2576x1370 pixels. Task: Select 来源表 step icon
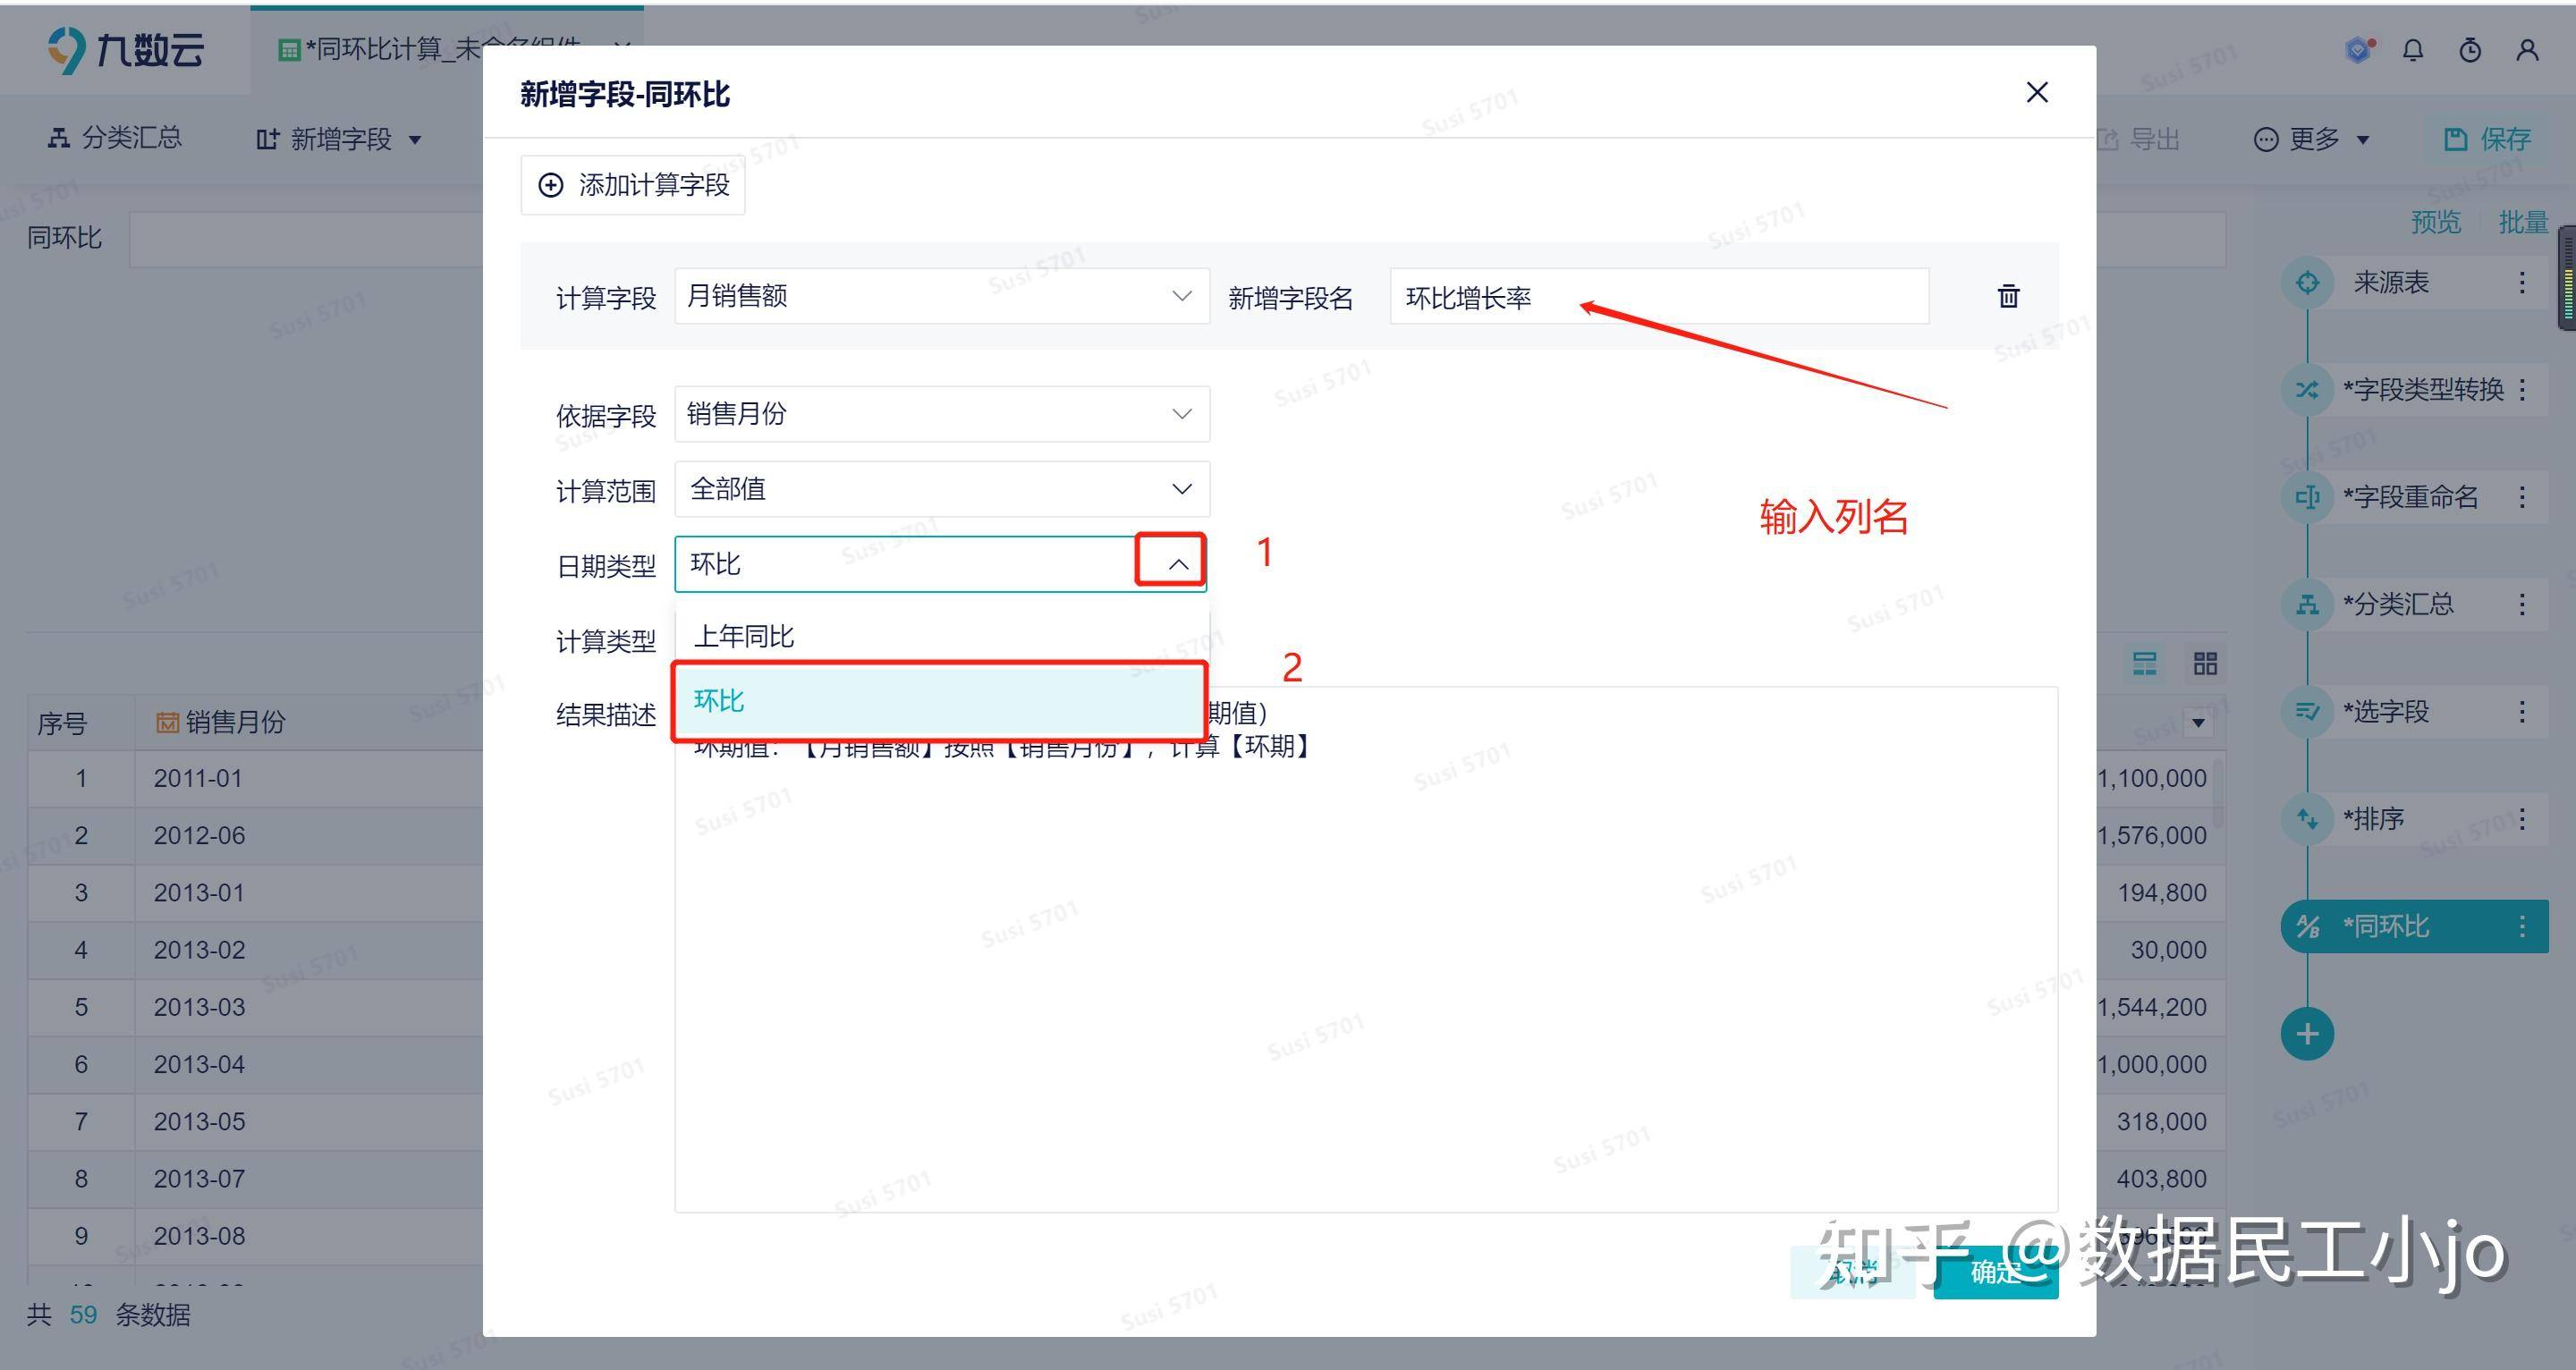click(x=2307, y=282)
